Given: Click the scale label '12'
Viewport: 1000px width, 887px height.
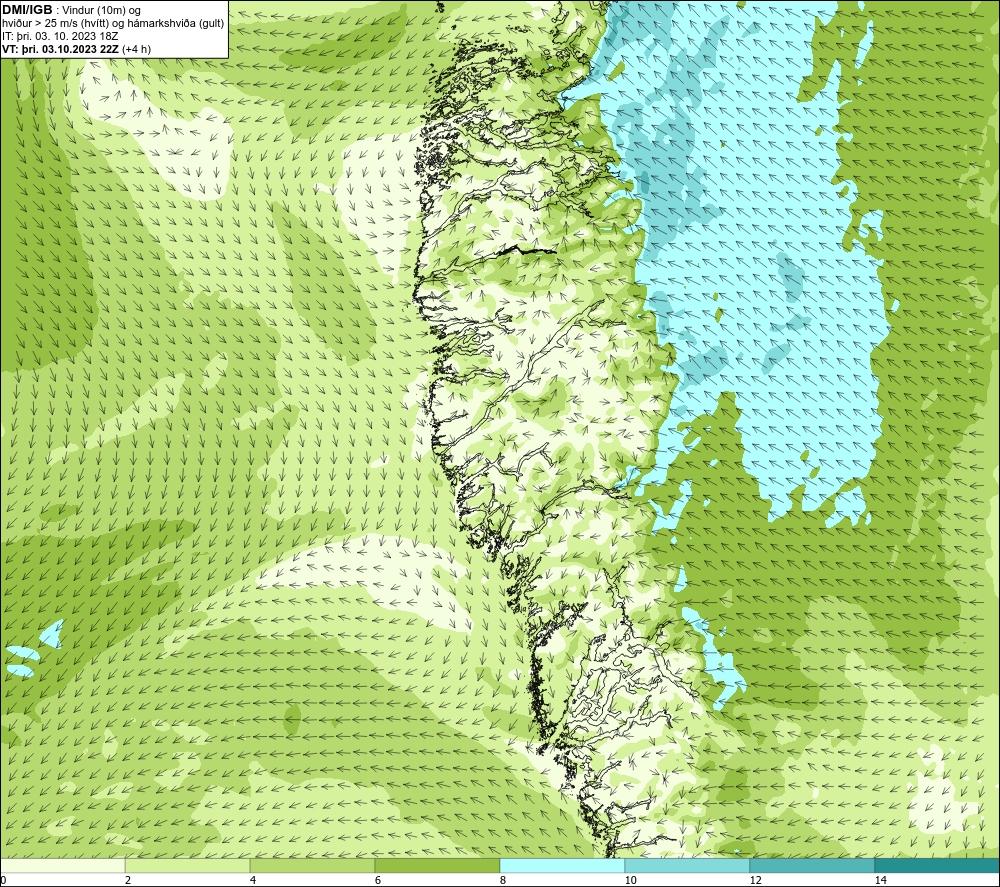Looking at the screenshot, I should point(755,881).
